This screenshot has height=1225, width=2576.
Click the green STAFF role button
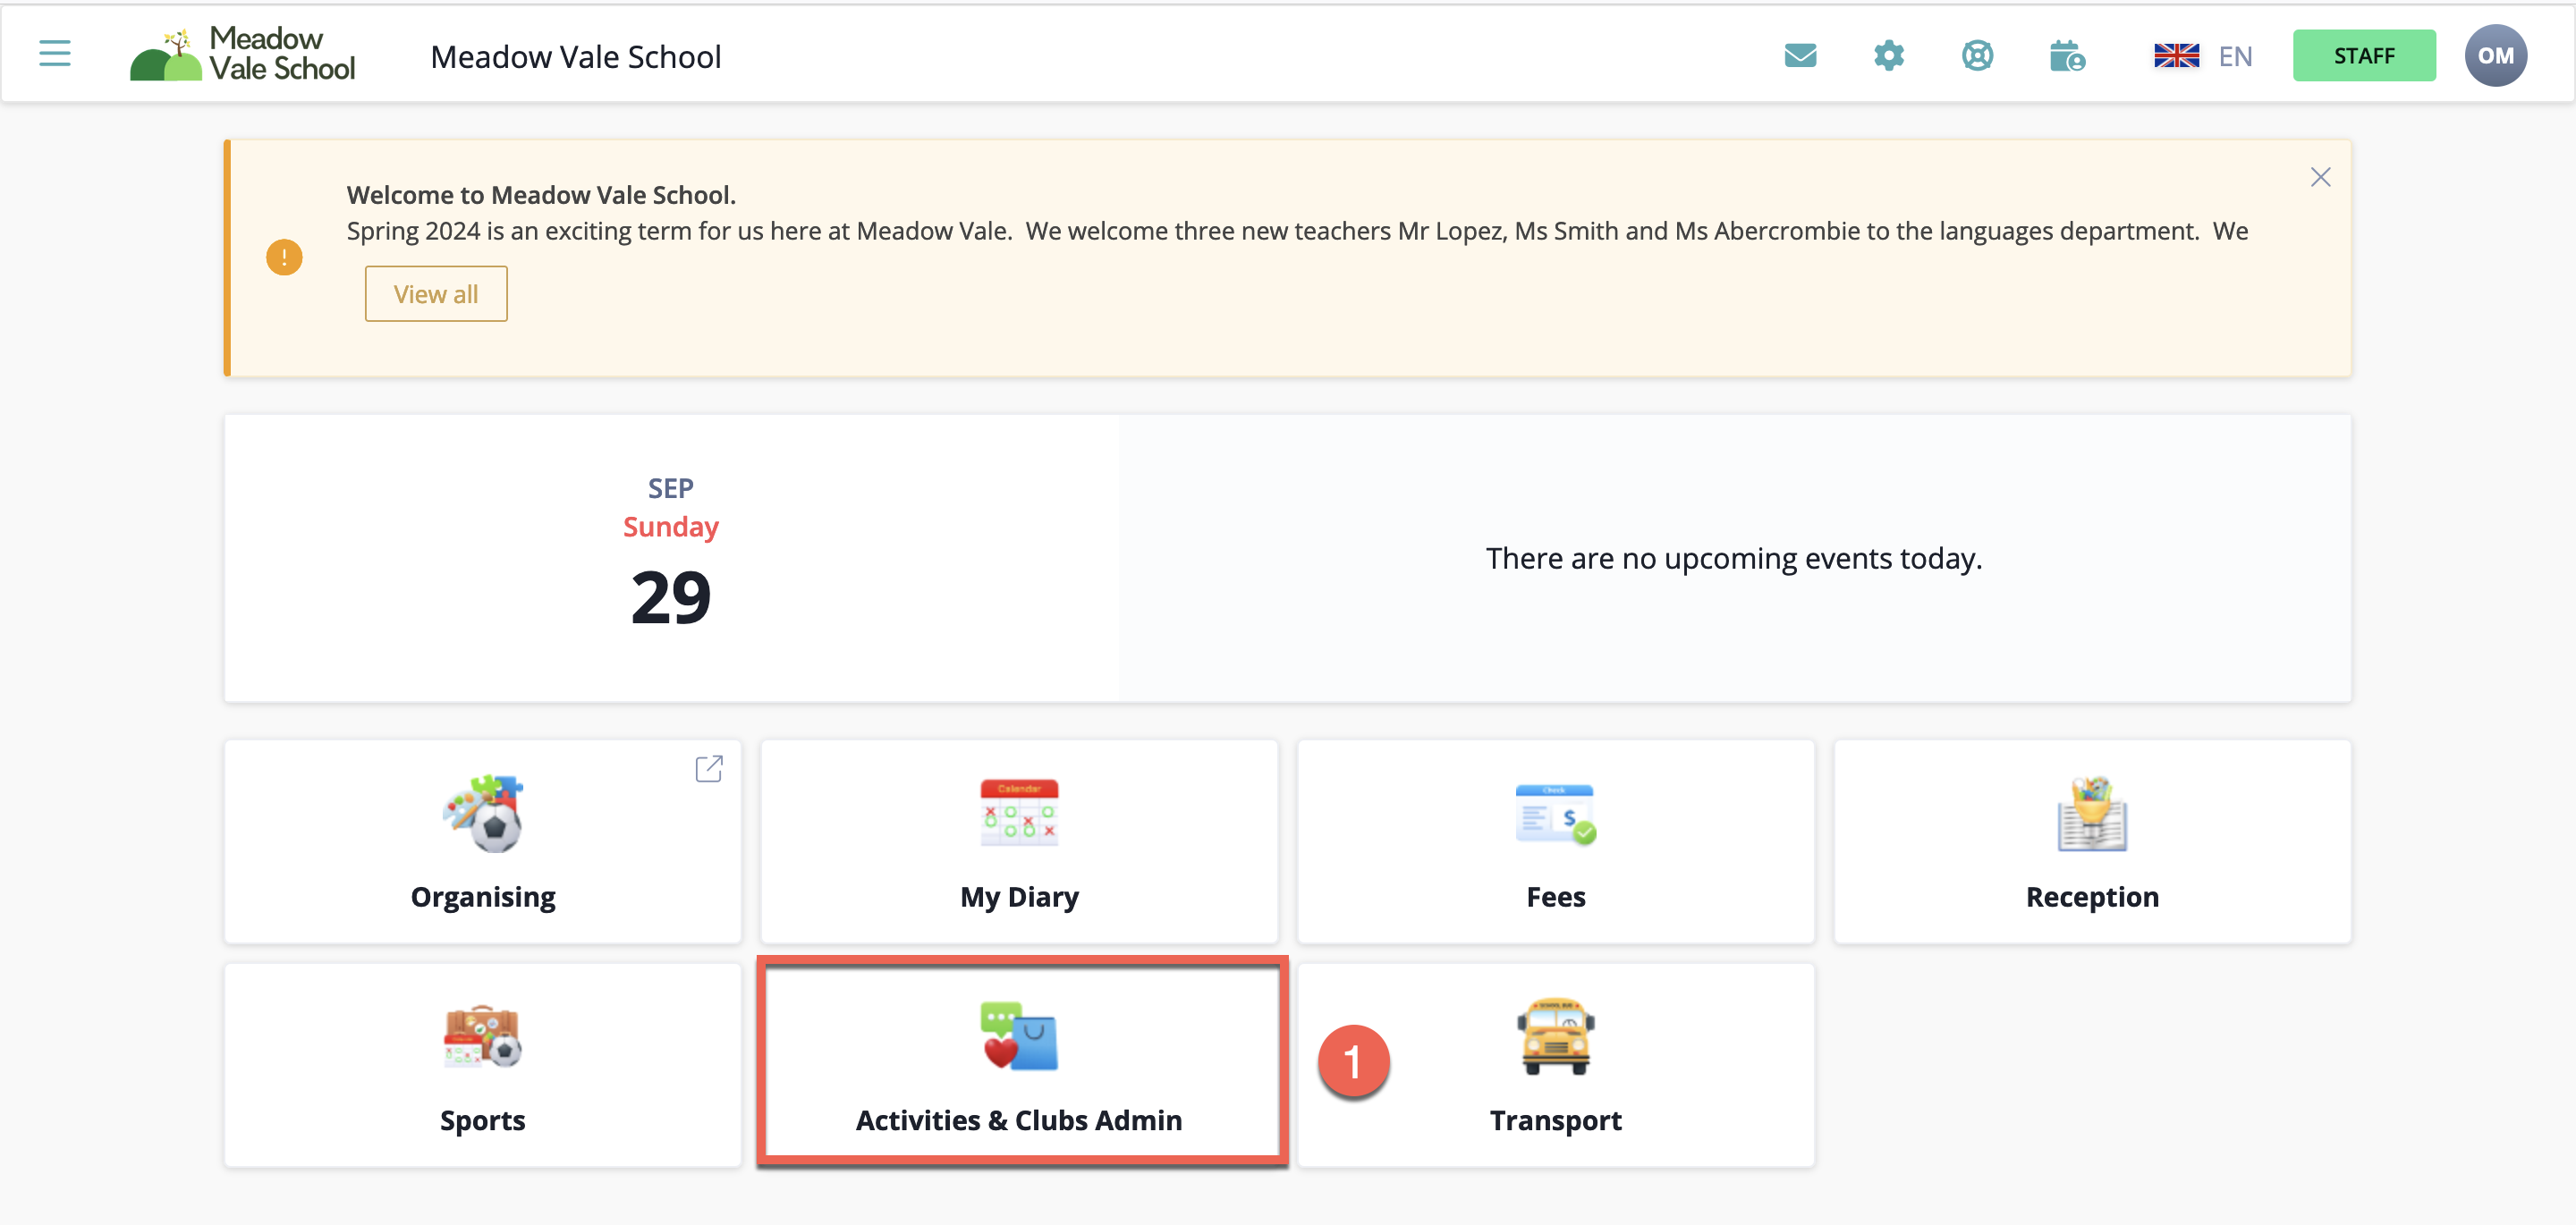pos(2363,56)
